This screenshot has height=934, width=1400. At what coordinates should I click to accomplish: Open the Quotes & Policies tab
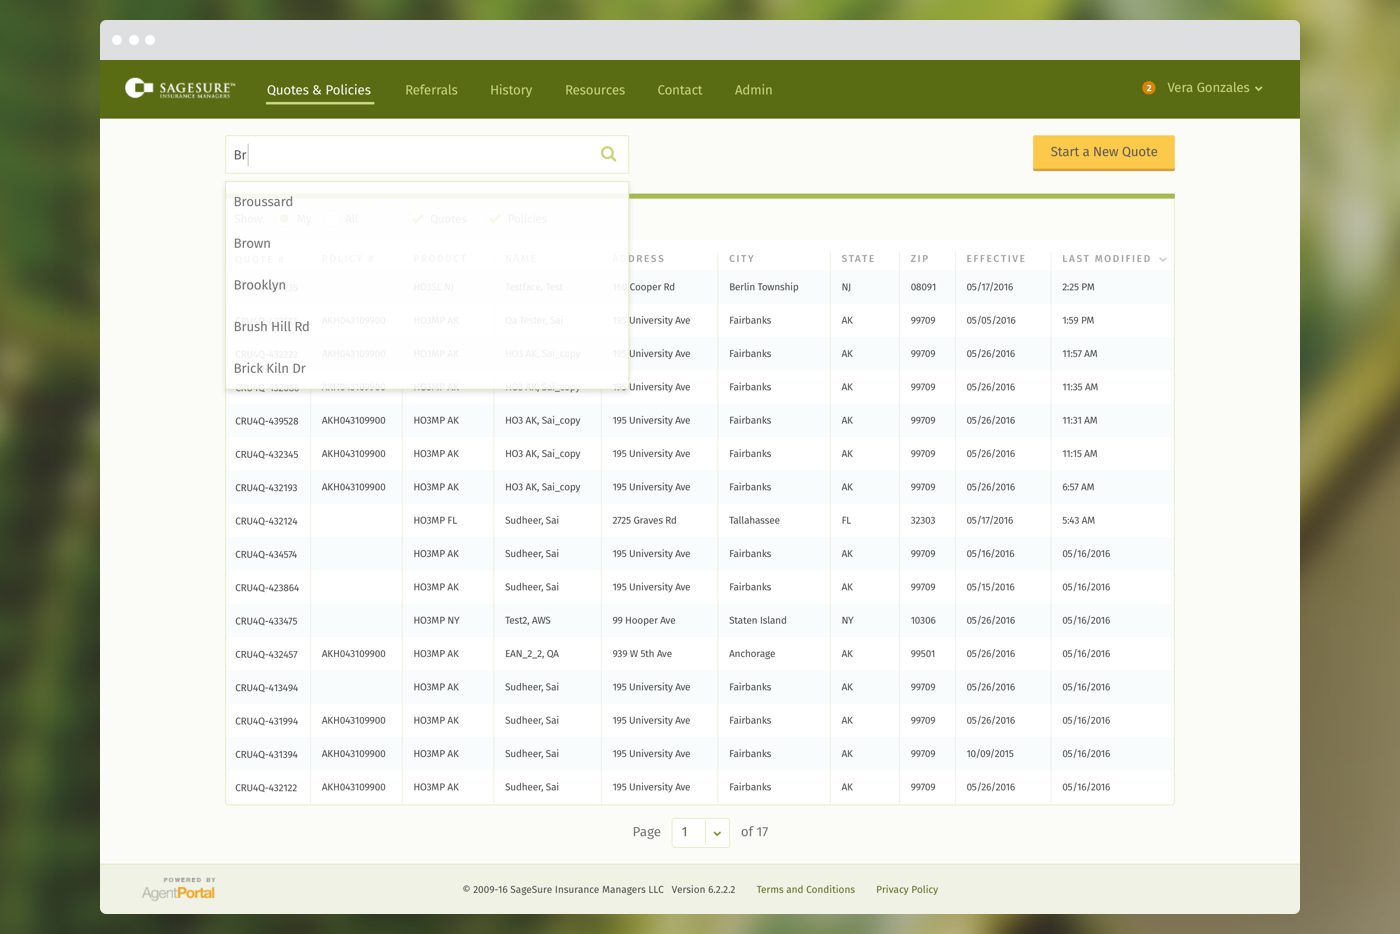[319, 90]
